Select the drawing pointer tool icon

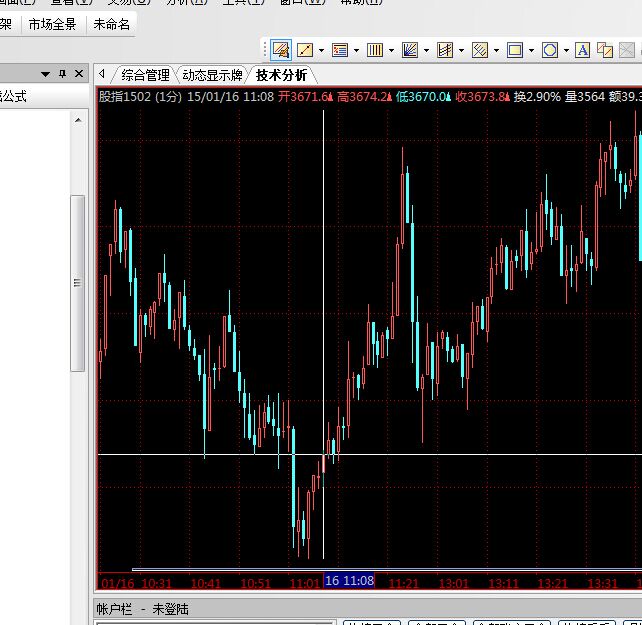point(280,50)
